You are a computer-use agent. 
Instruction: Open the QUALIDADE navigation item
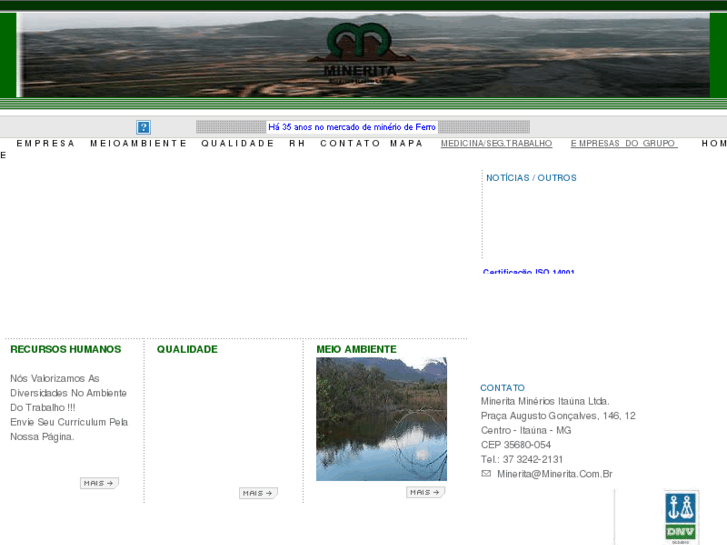[x=237, y=143]
